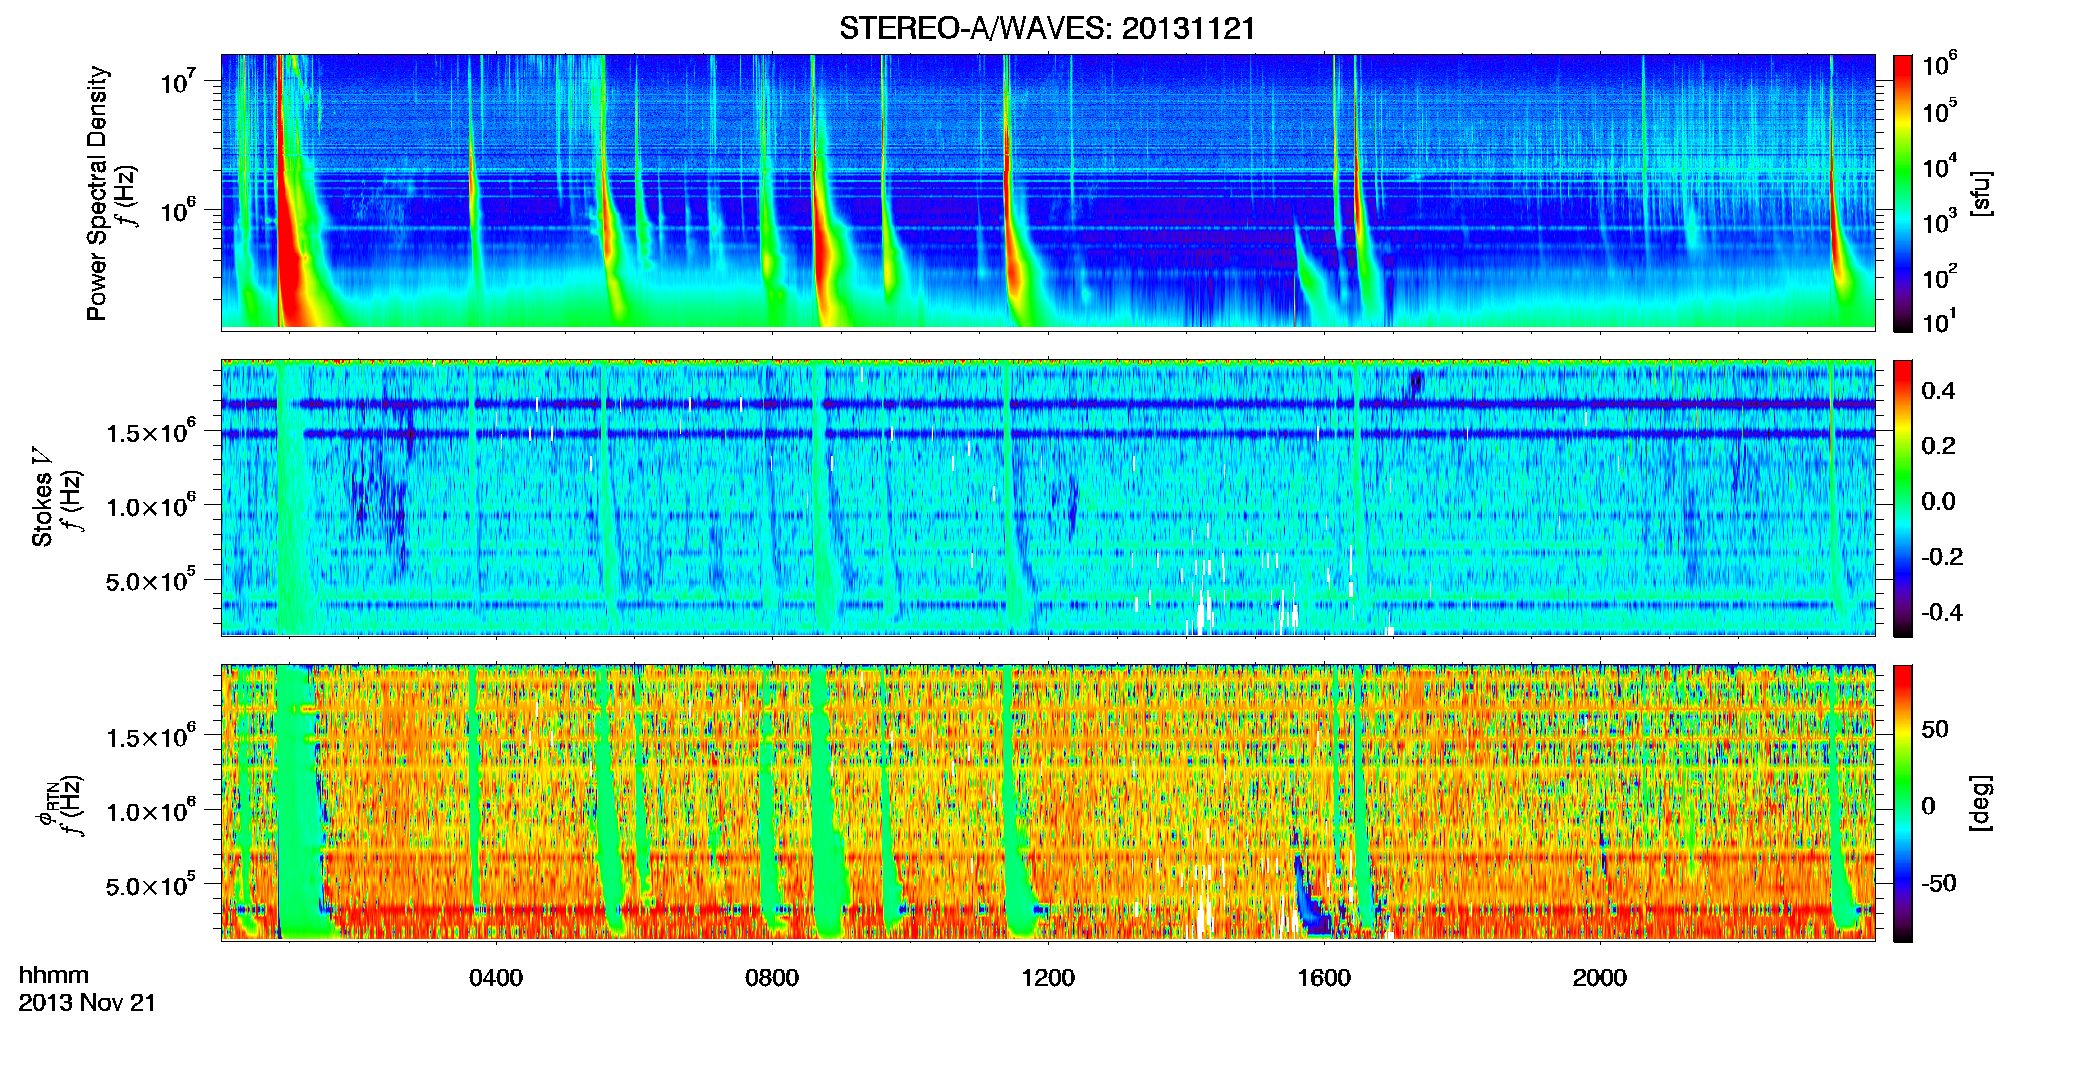Click the 1200 time tick label
This screenshot has height=1080, width=2096.
[x=1048, y=977]
